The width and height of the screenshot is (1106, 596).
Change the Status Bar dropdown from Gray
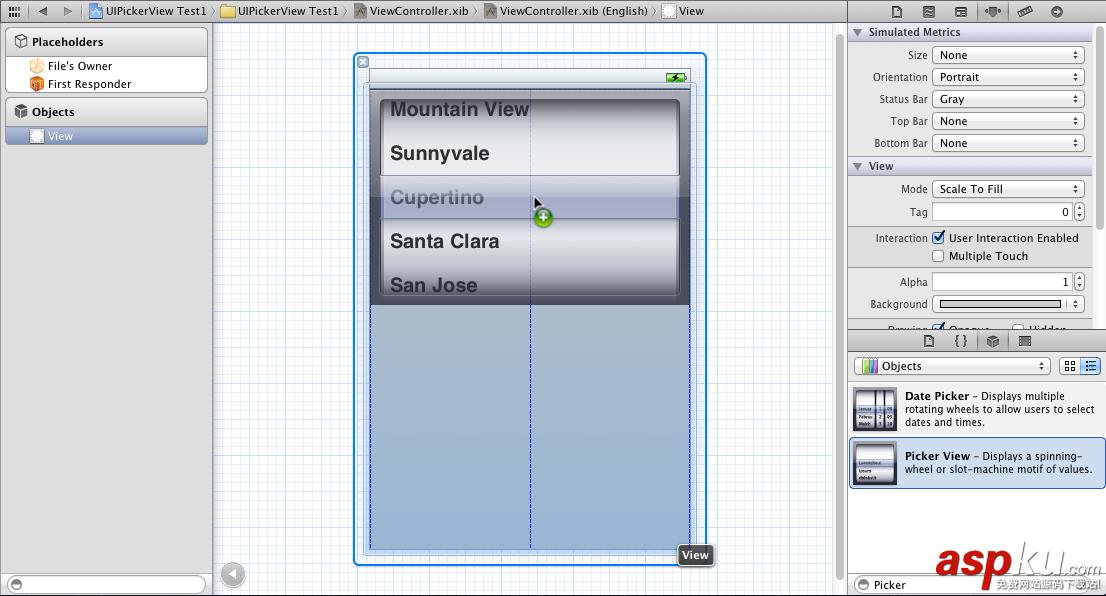(1008, 99)
